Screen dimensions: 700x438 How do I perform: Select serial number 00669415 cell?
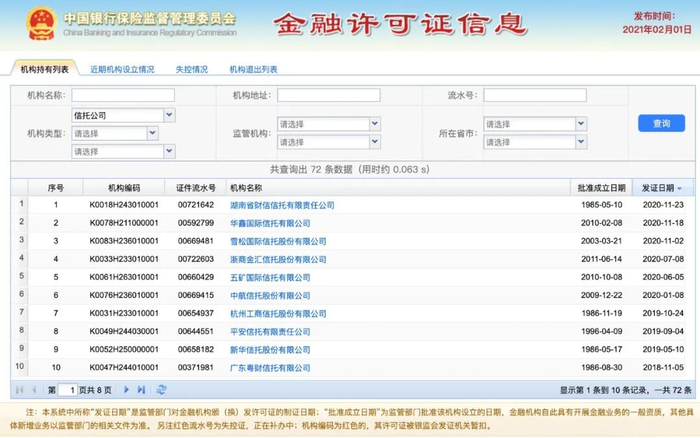(x=196, y=295)
